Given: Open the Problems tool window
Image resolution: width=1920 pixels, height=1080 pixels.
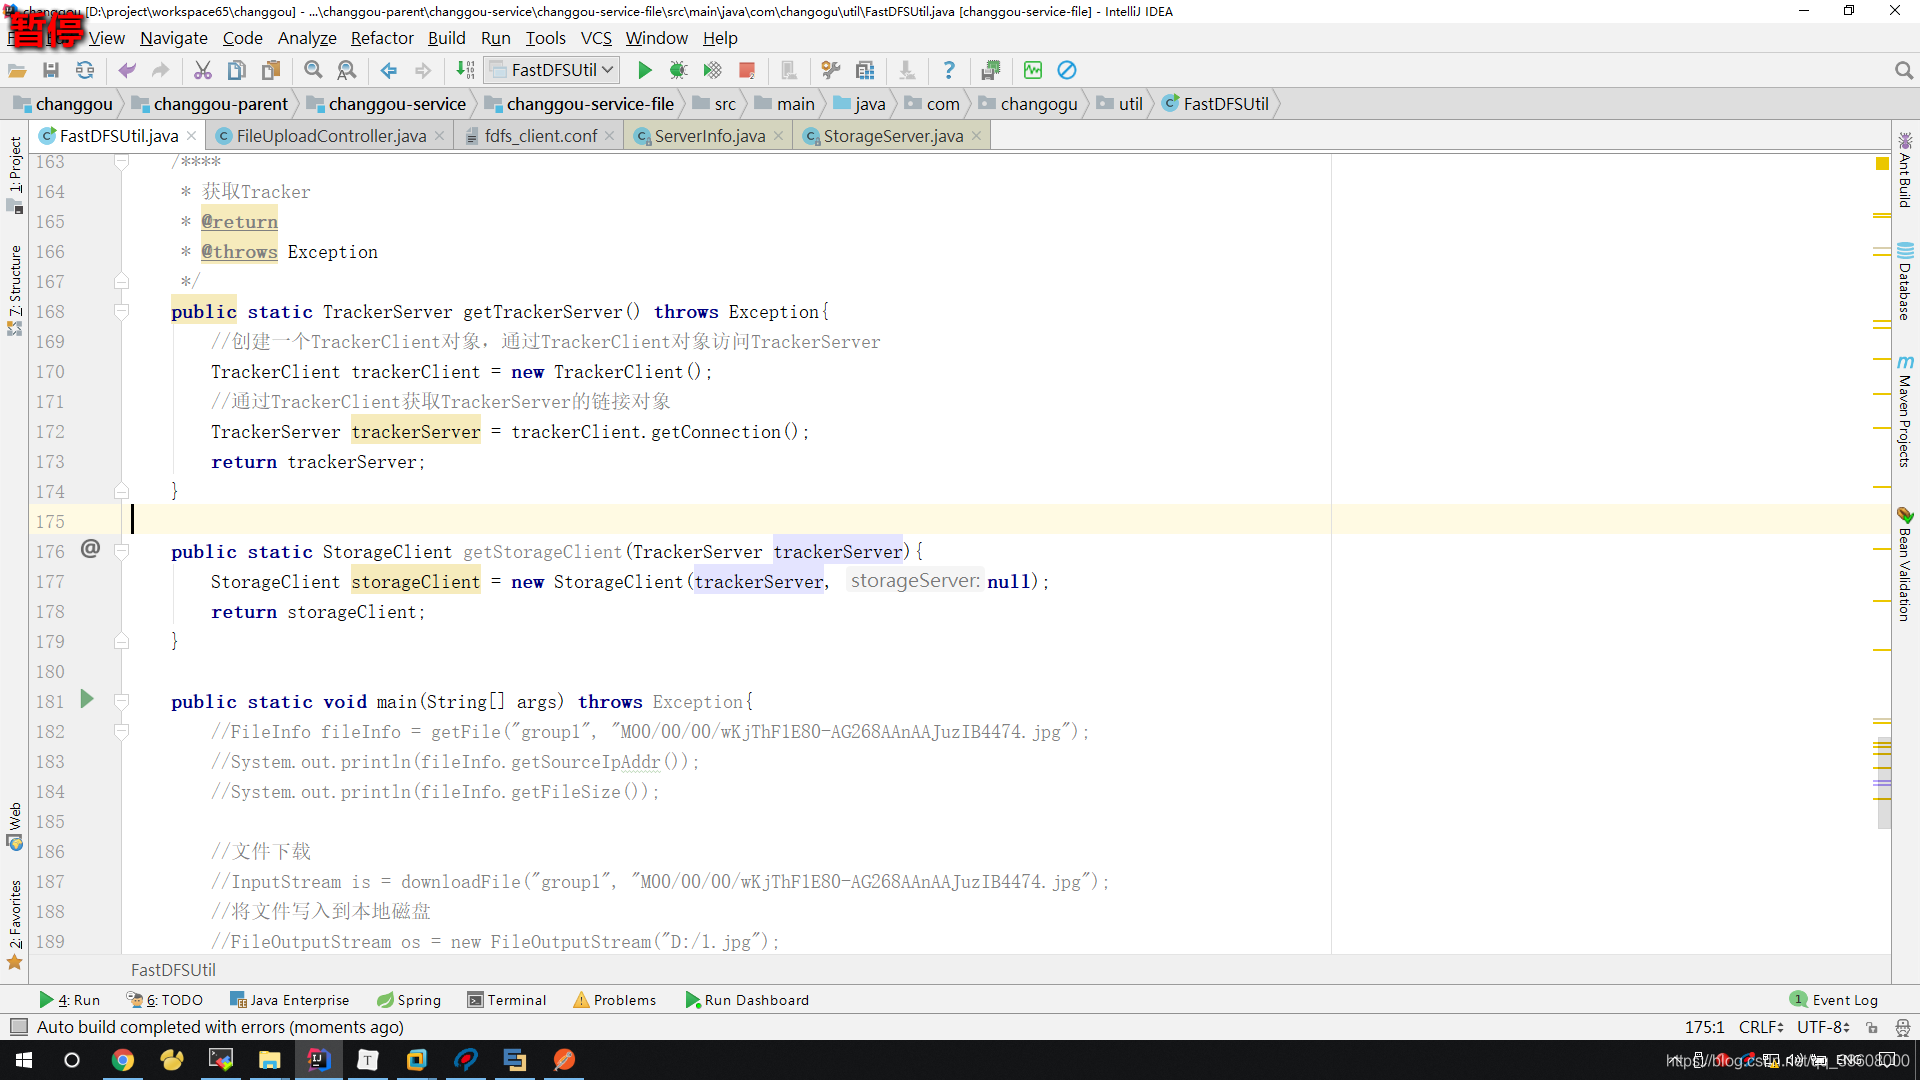Looking at the screenshot, I should coord(615,1000).
